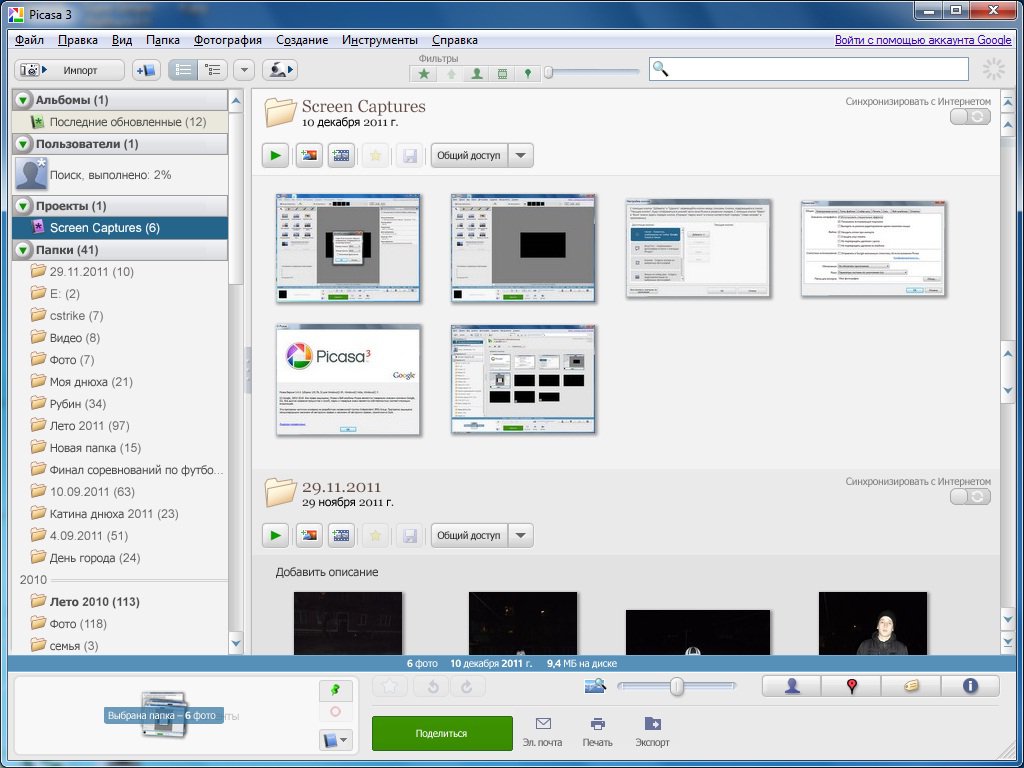Click the add new album icon

pos(146,70)
